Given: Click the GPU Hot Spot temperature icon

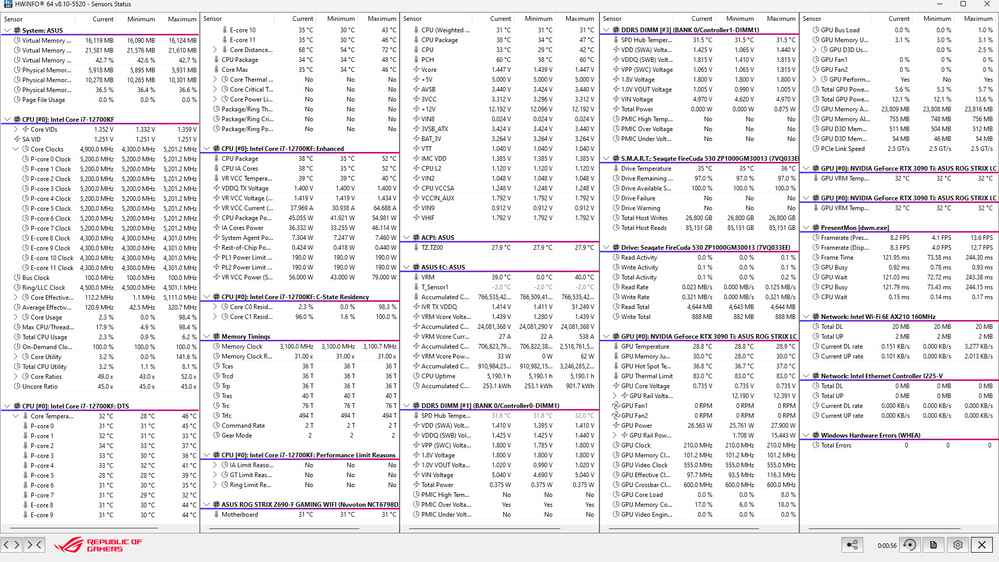Looking at the screenshot, I should 615,366.
